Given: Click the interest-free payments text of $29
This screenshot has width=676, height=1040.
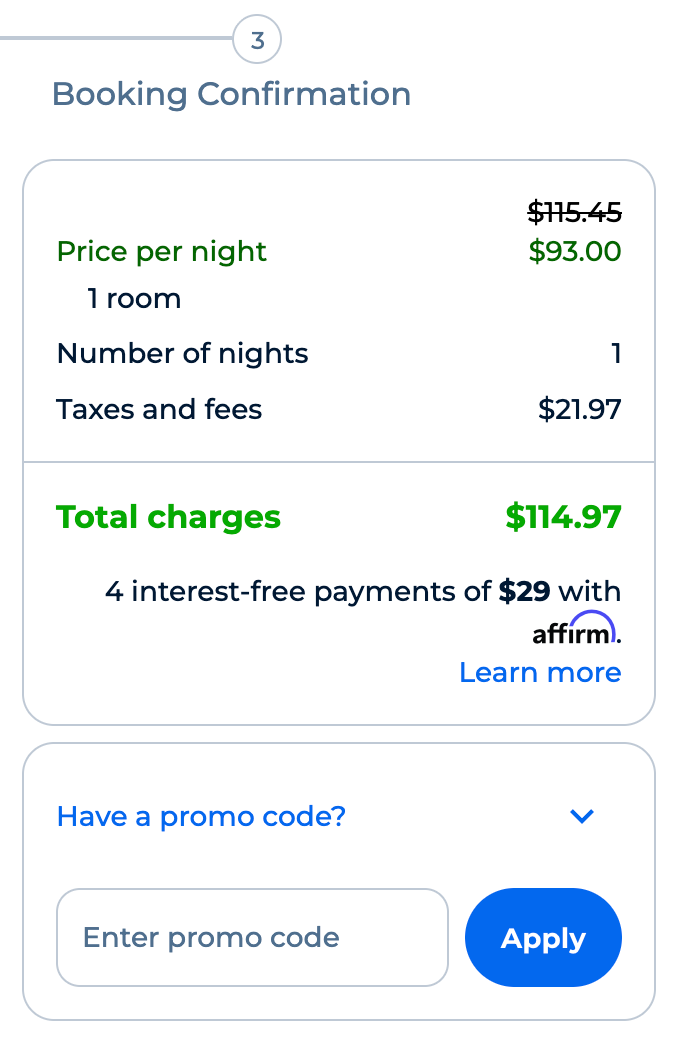Looking at the screenshot, I should [x=363, y=591].
